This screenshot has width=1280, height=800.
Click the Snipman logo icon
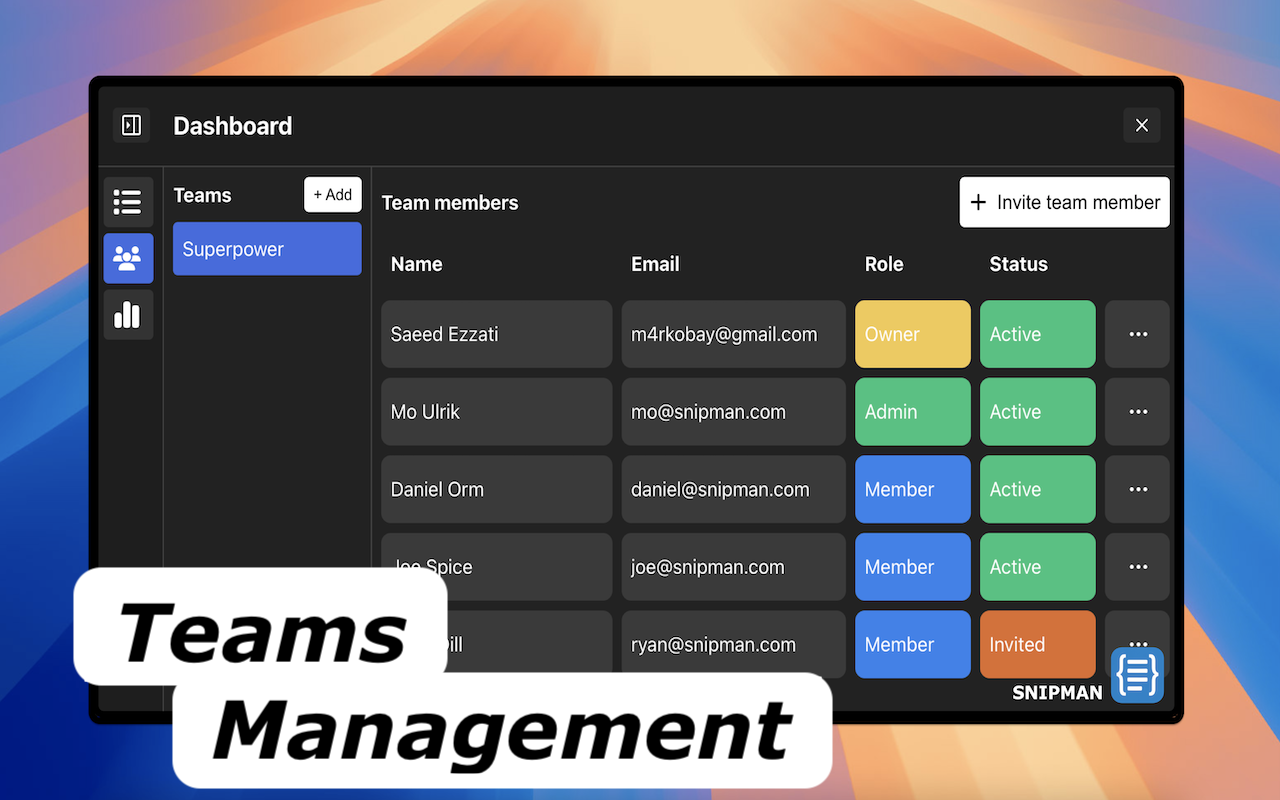[x=1137, y=675]
